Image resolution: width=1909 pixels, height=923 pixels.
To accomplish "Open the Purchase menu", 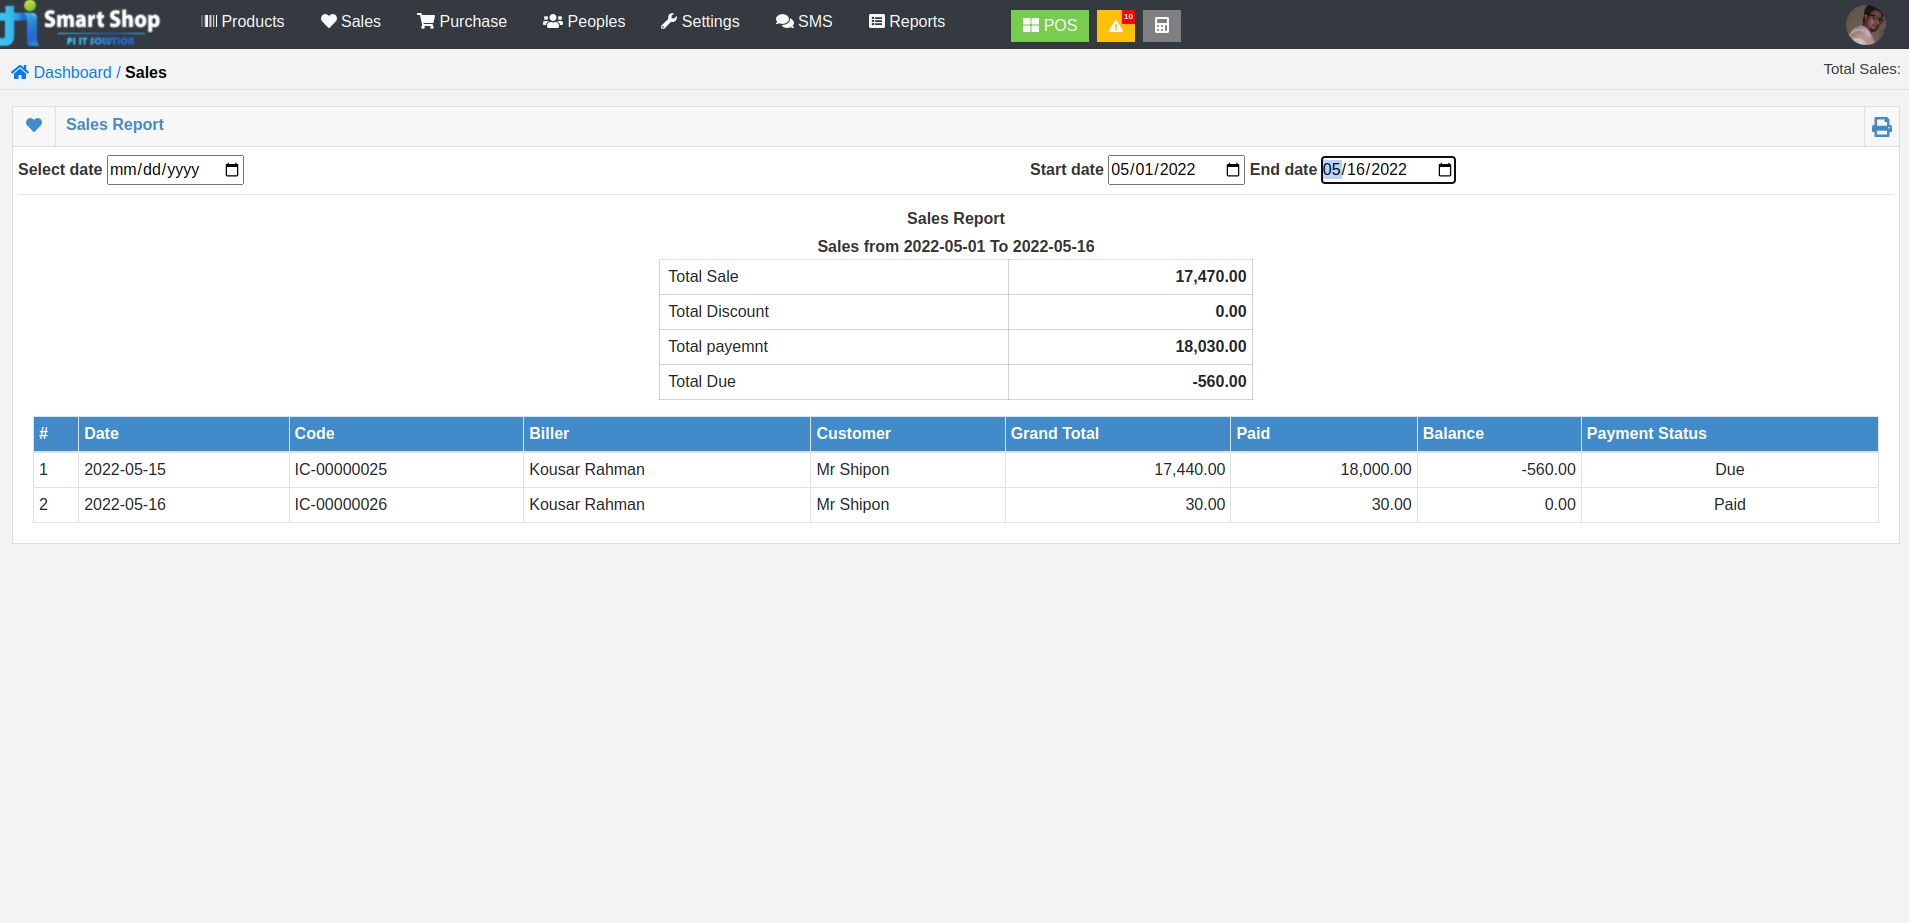I will coord(461,21).
